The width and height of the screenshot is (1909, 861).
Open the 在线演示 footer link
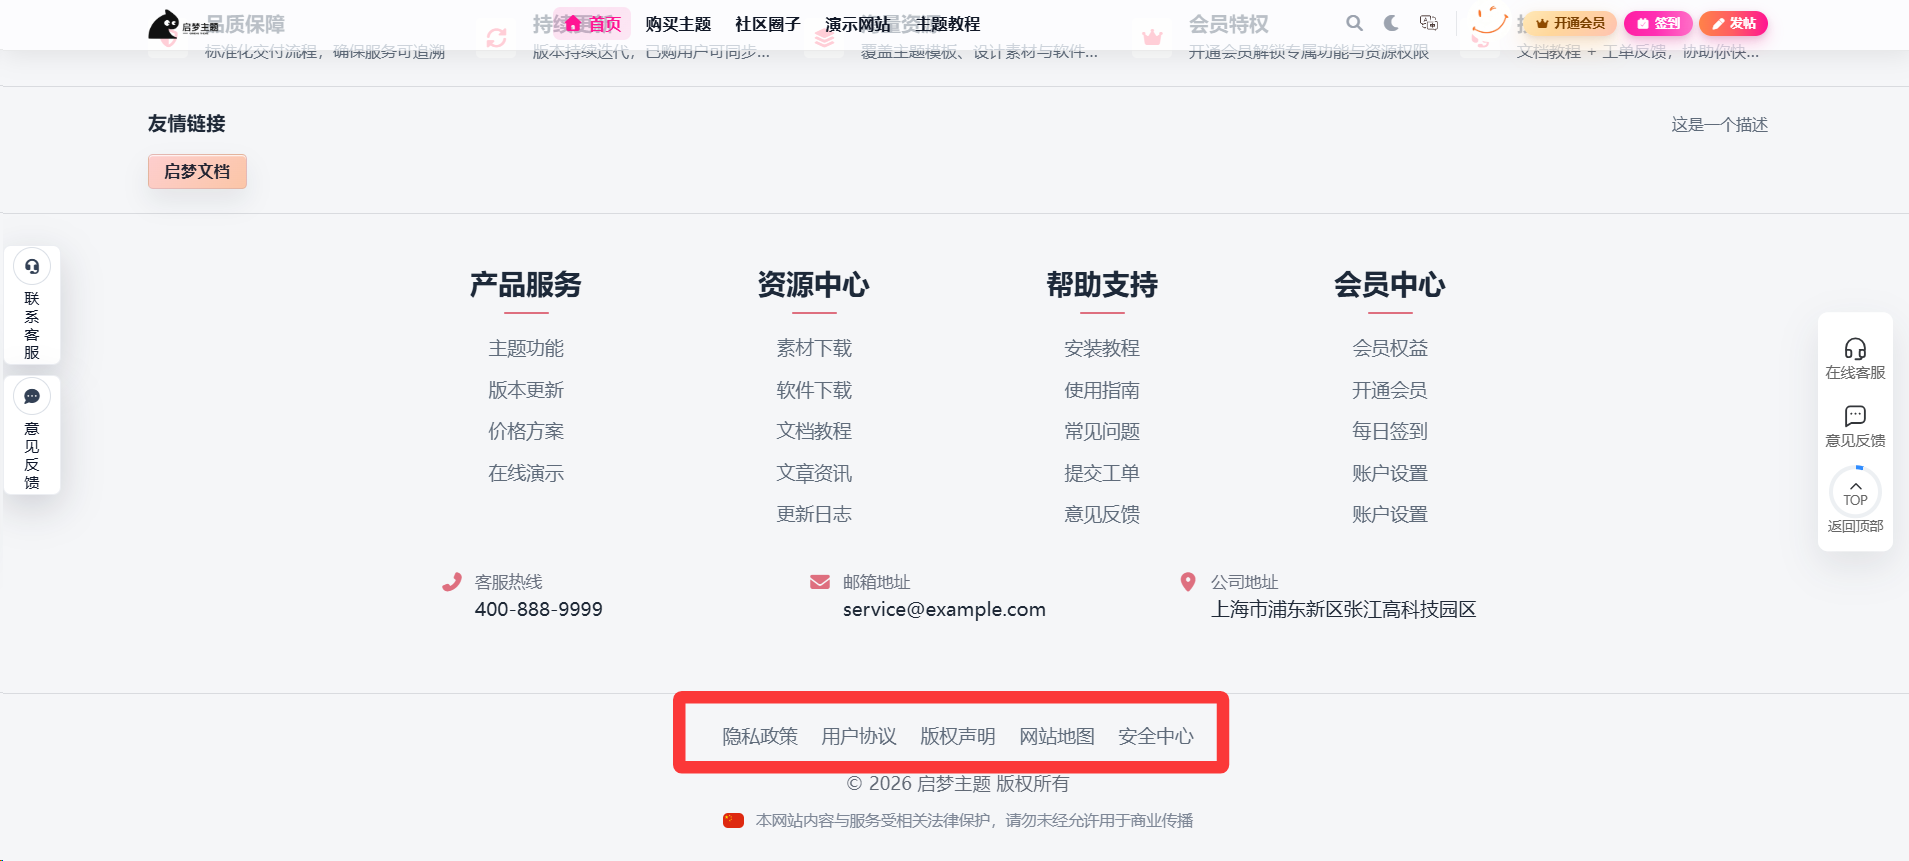click(526, 473)
